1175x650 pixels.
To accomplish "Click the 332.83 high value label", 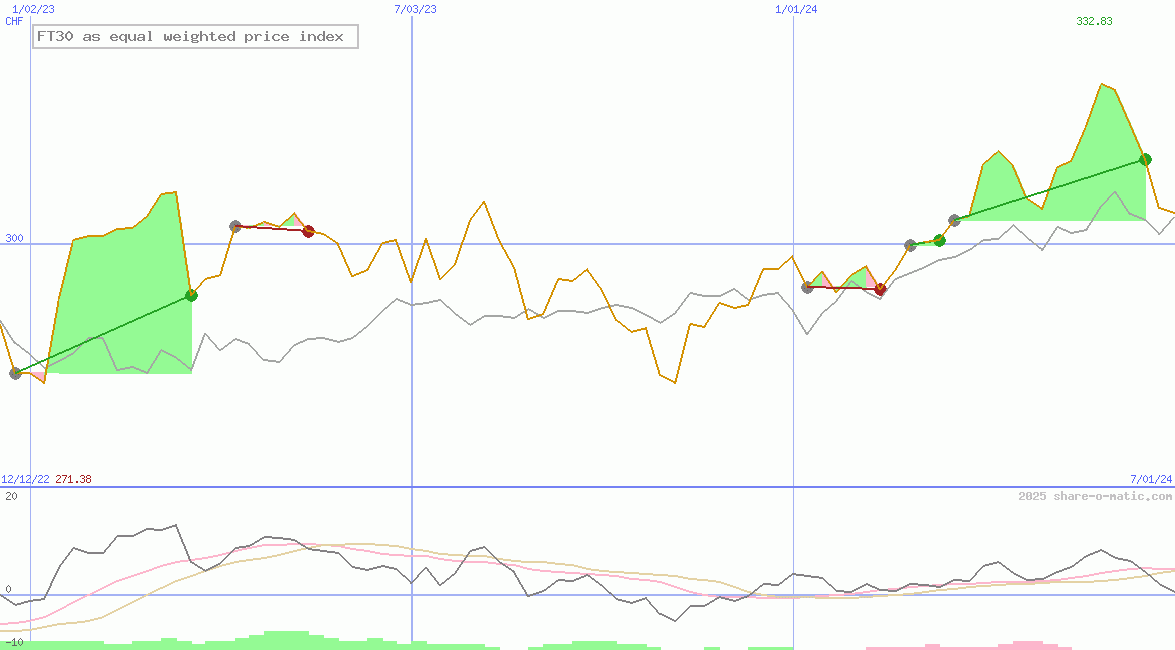I will 1093,19.
